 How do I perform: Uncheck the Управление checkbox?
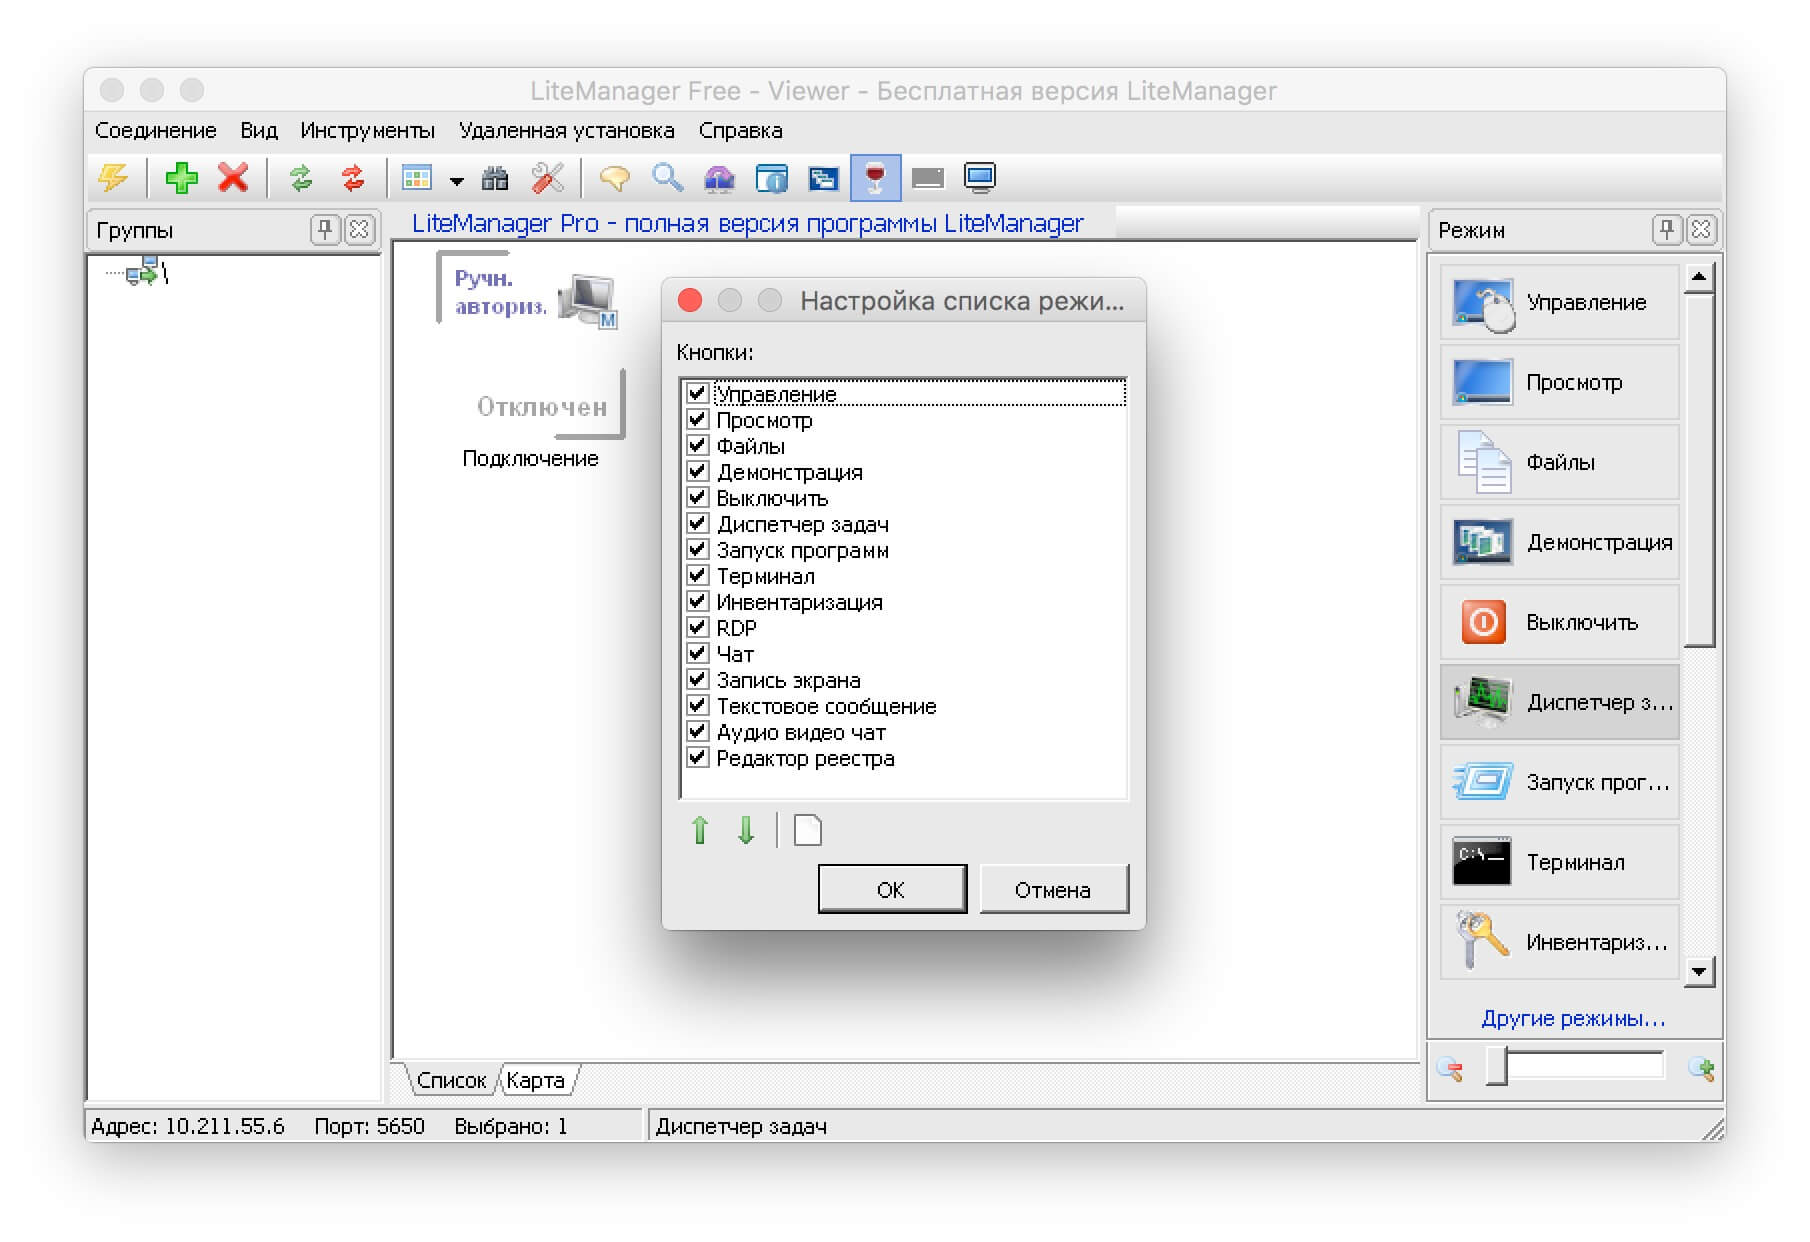(x=698, y=393)
